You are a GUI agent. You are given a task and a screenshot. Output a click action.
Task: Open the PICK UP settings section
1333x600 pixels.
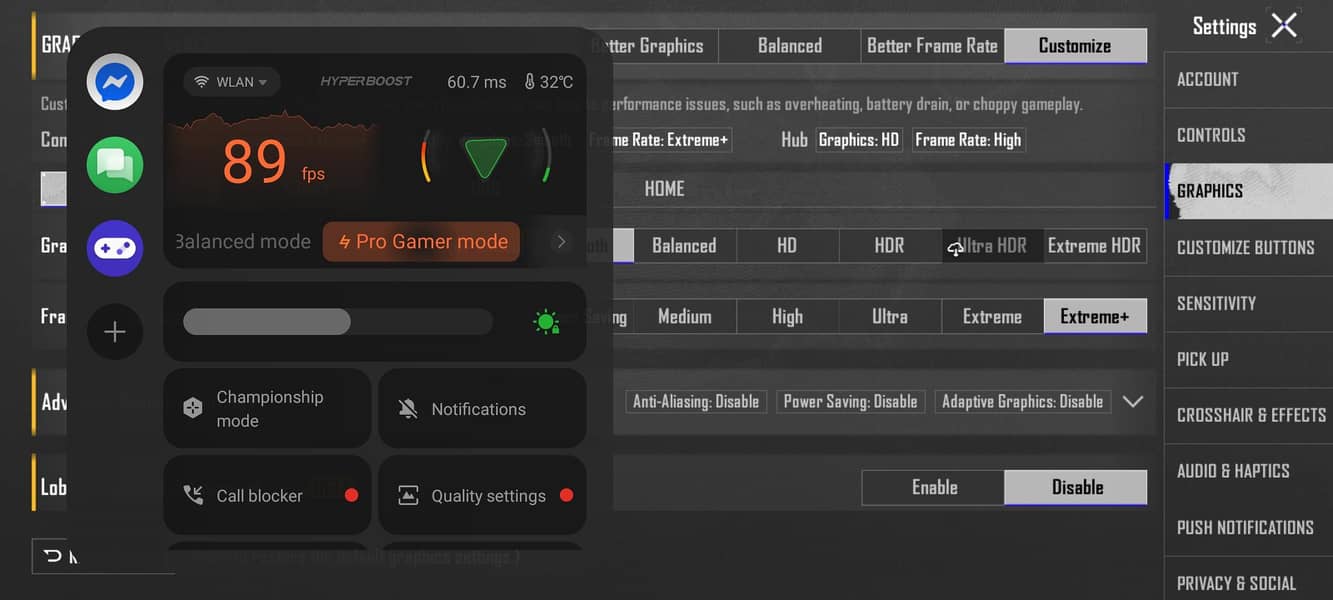[x=1249, y=360]
